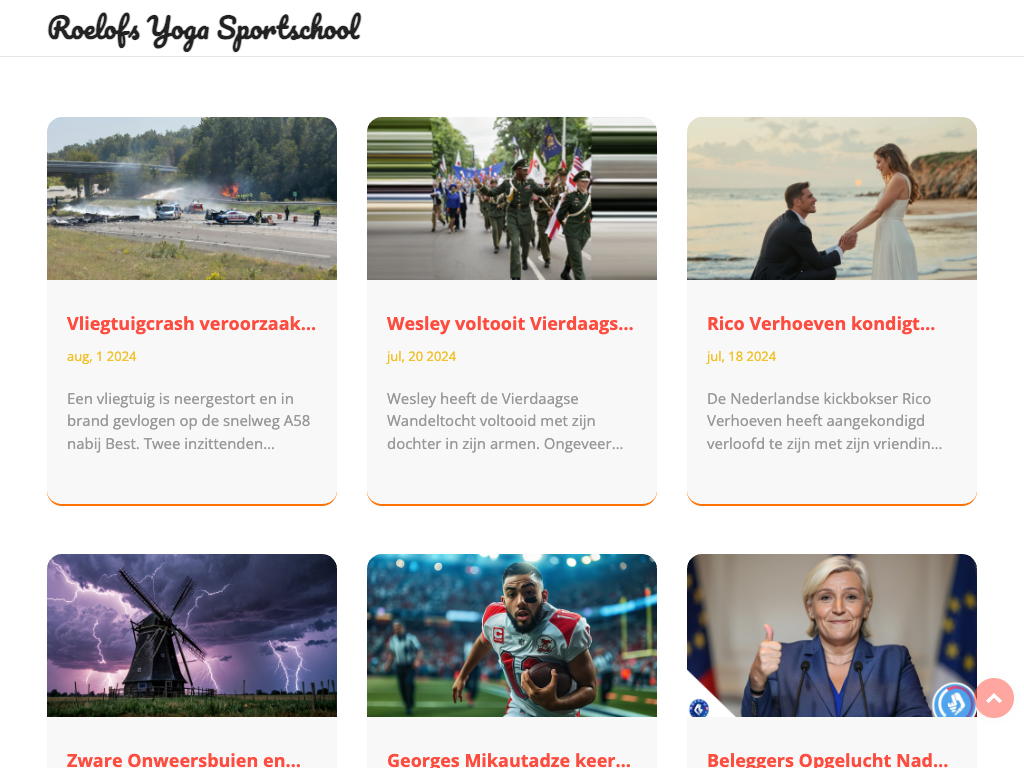The image size is (1024, 768).
Task: Click the American football player thumbnail
Action: click(x=512, y=635)
